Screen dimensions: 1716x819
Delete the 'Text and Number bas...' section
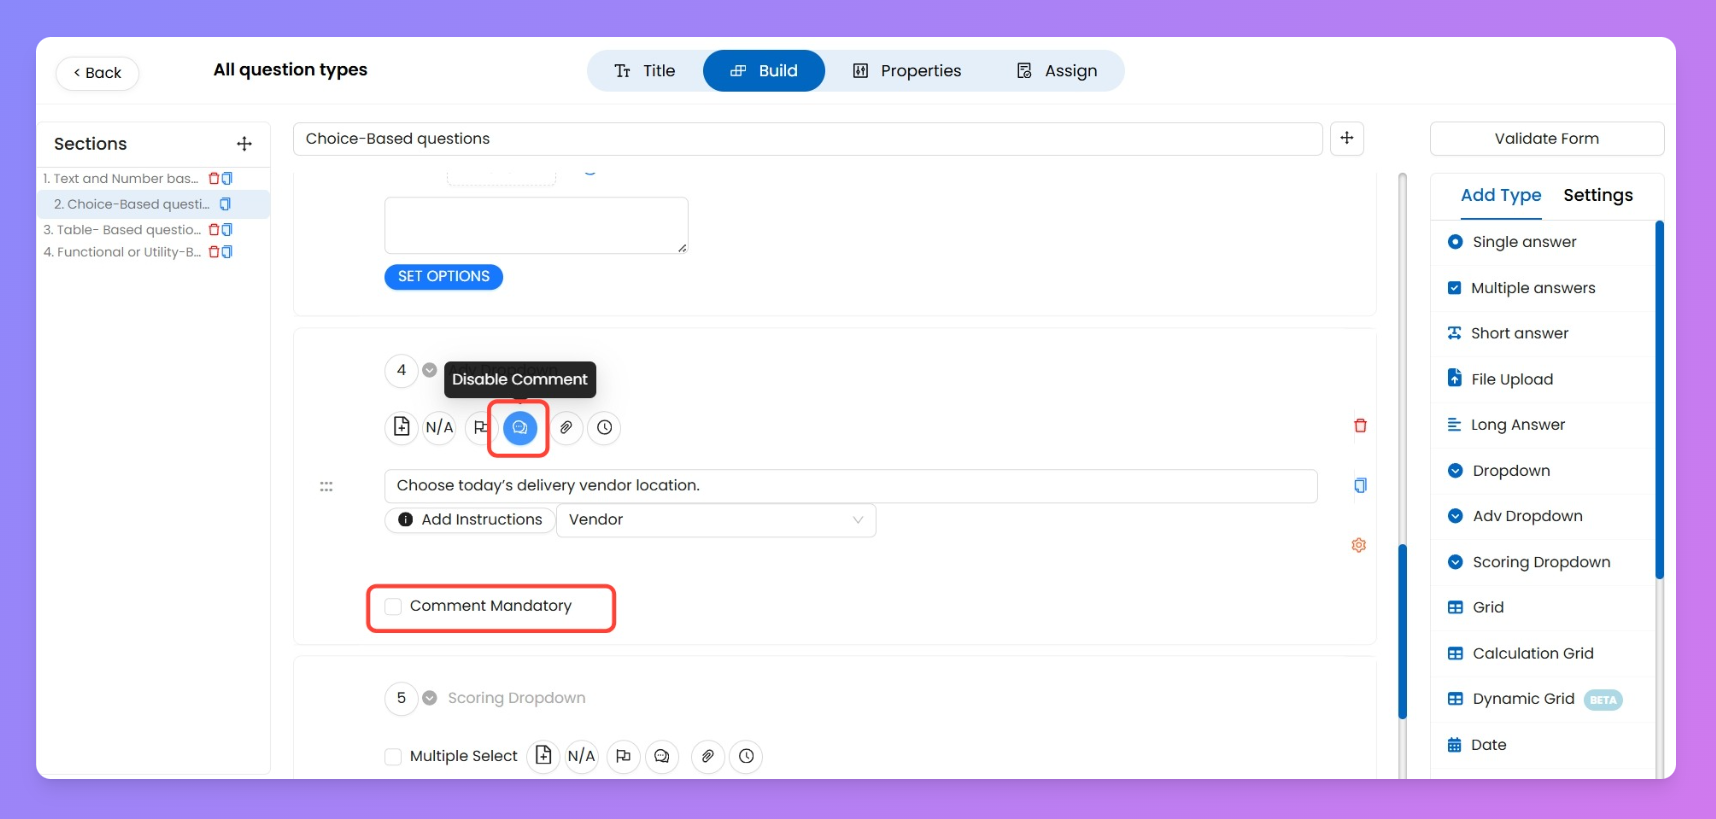click(x=213, y=179)
